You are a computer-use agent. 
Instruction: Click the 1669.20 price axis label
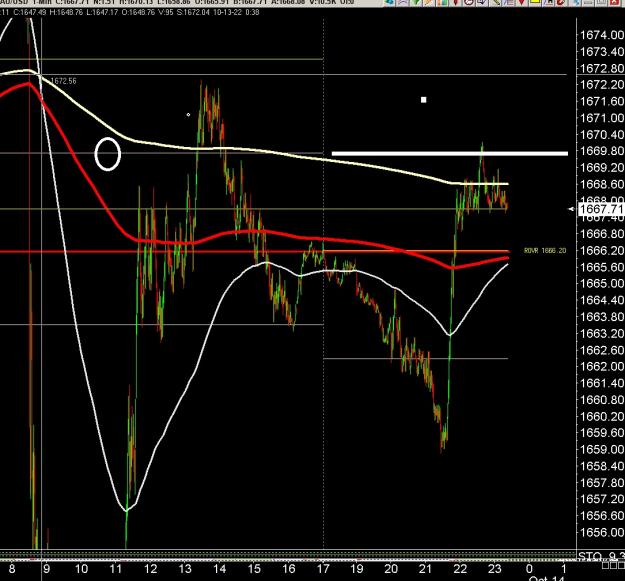(601, 168)
